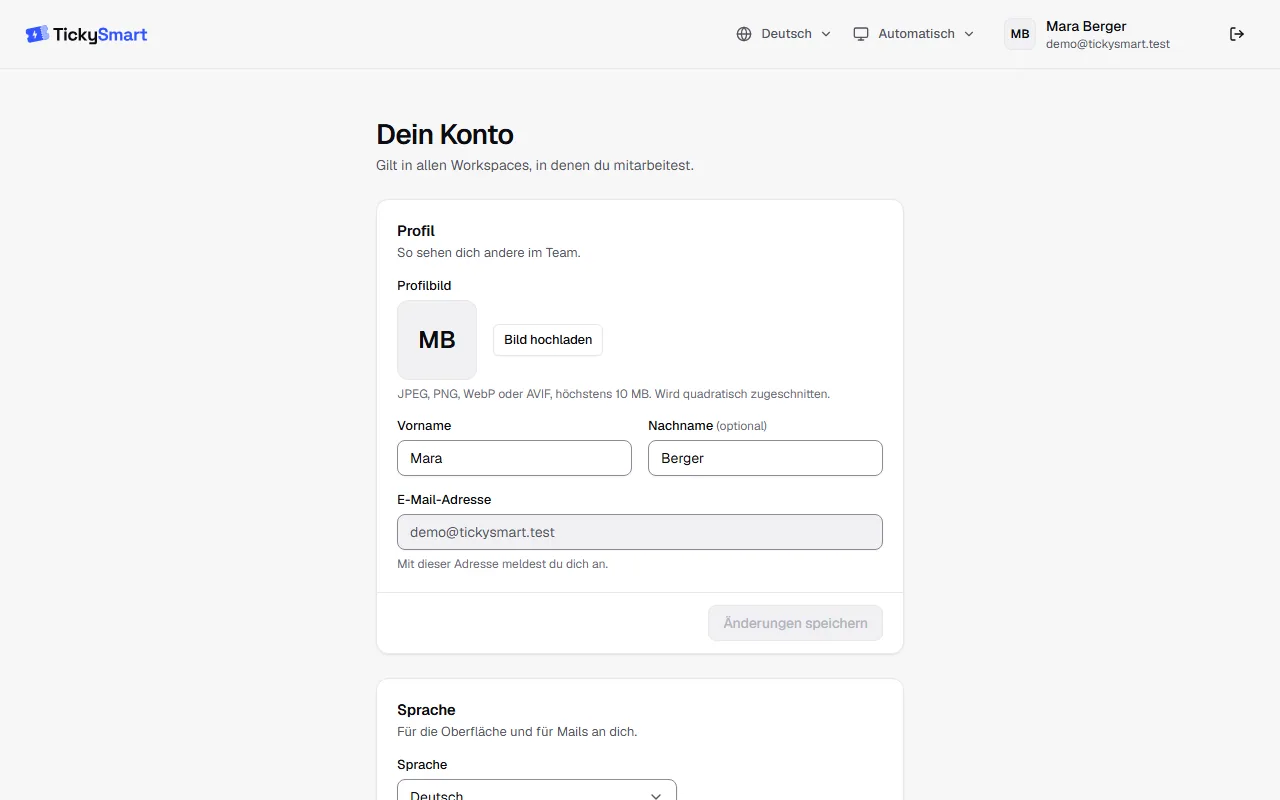This screenshot has width=1280, height=800.
Task: Focus the Vorname input field
Action: 514,458
